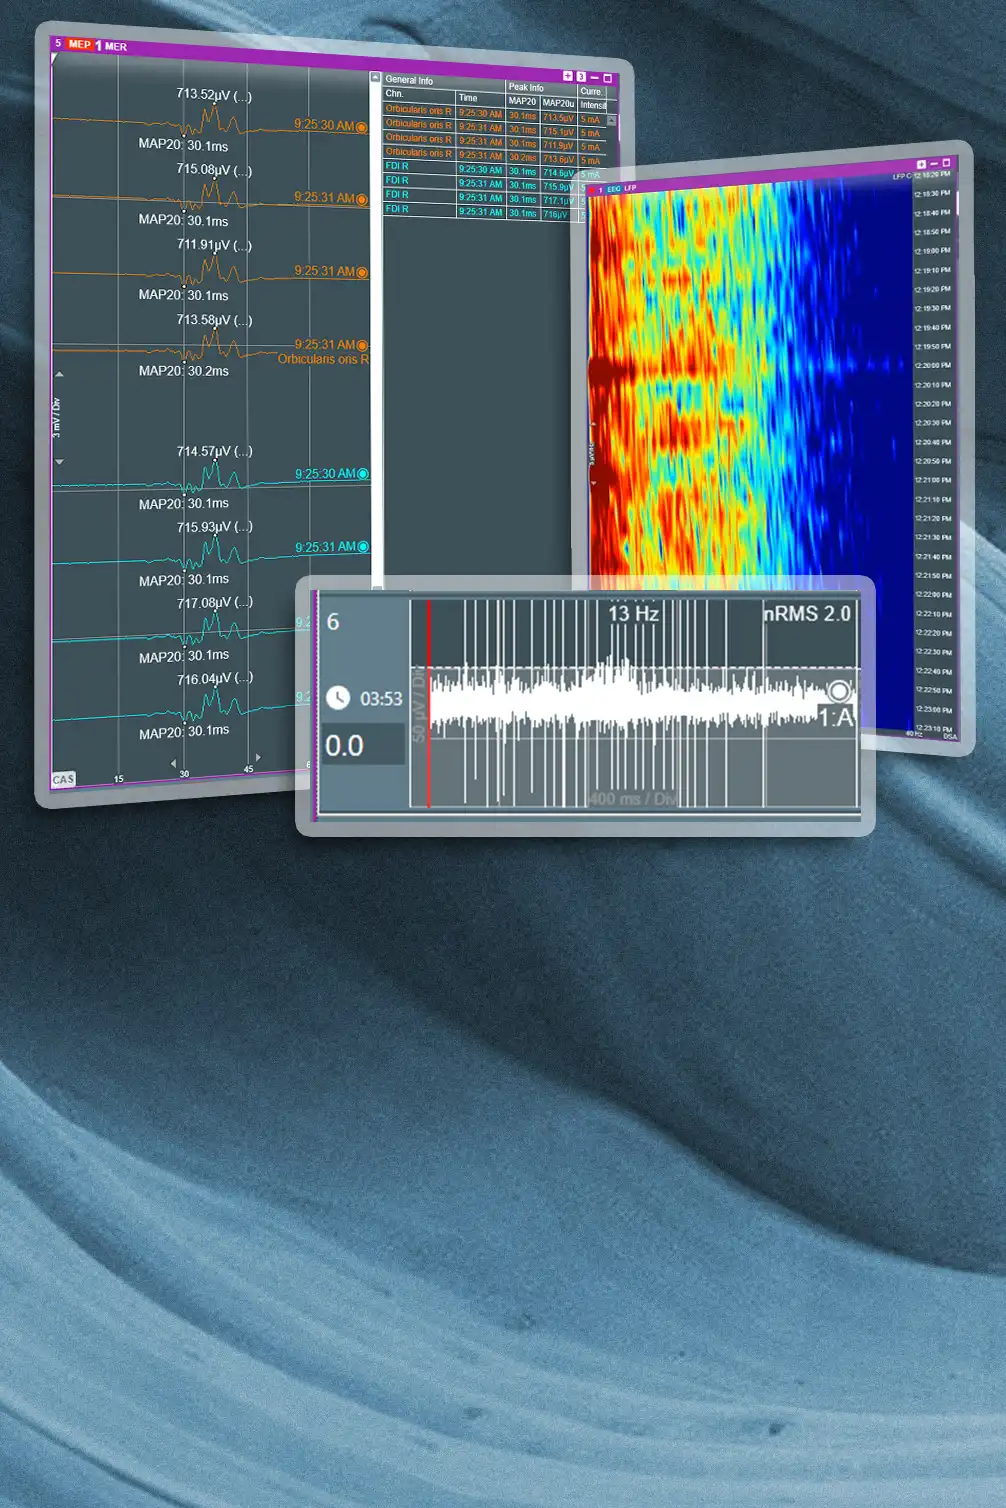Click the red cursor line in MER recording
This screenshot has width=1006, height=1508.
pyautogui.click(x=429, y=700)
